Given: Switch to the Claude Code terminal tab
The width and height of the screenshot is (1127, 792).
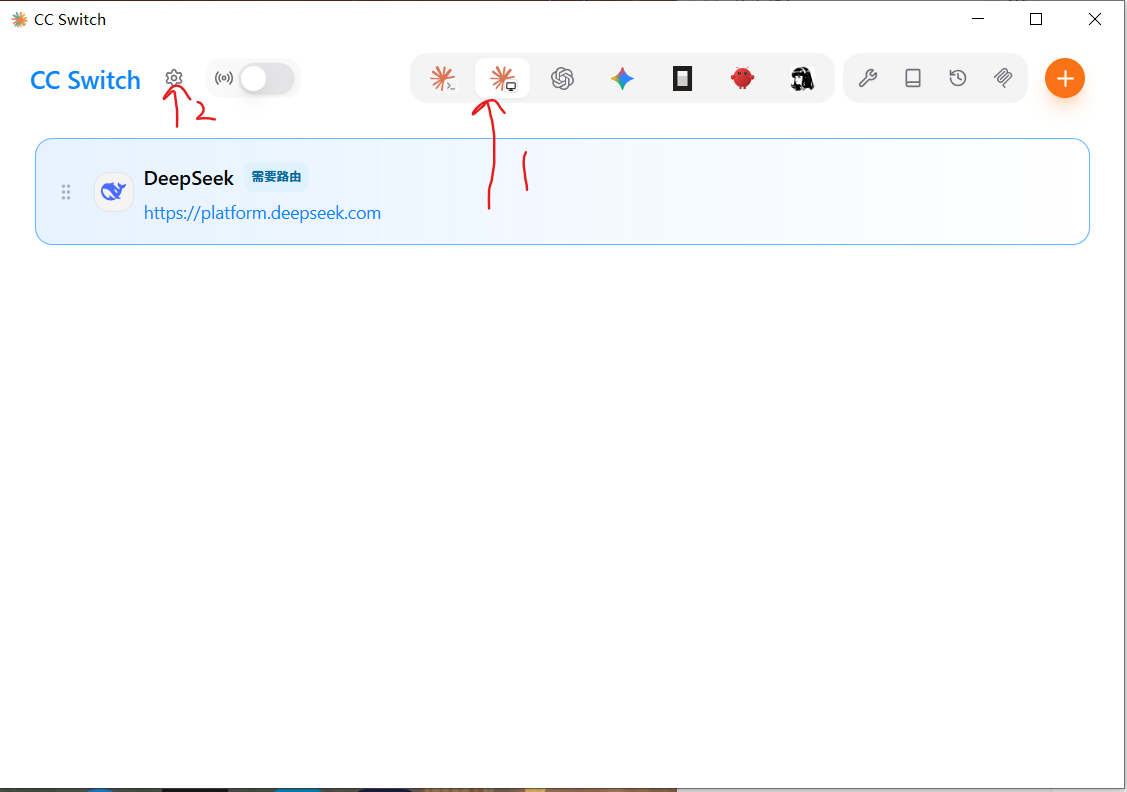Looking at the screenshot, I should click(443, 78).
